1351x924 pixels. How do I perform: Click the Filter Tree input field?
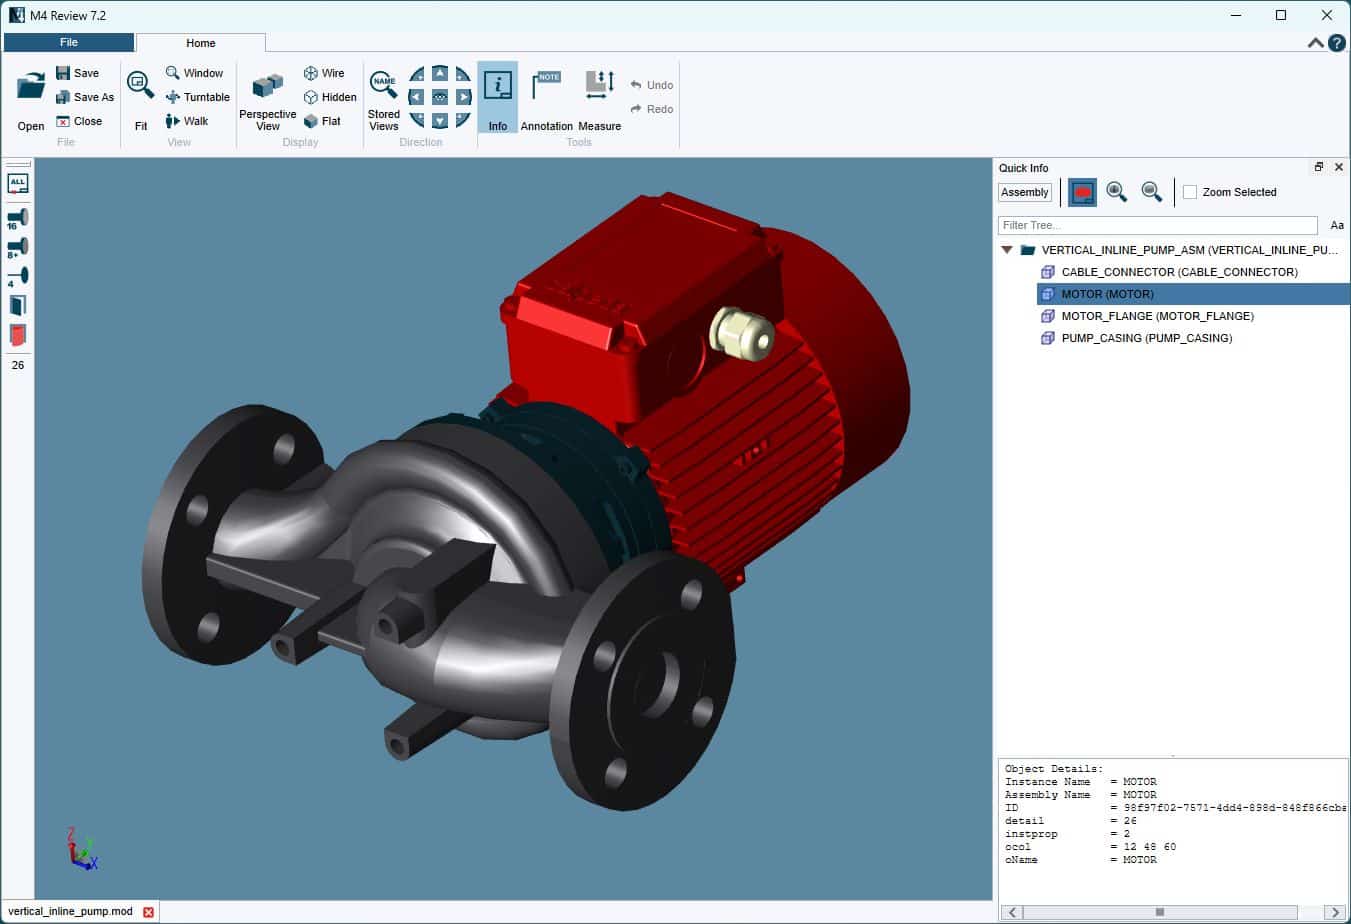tap(1157, 225)
